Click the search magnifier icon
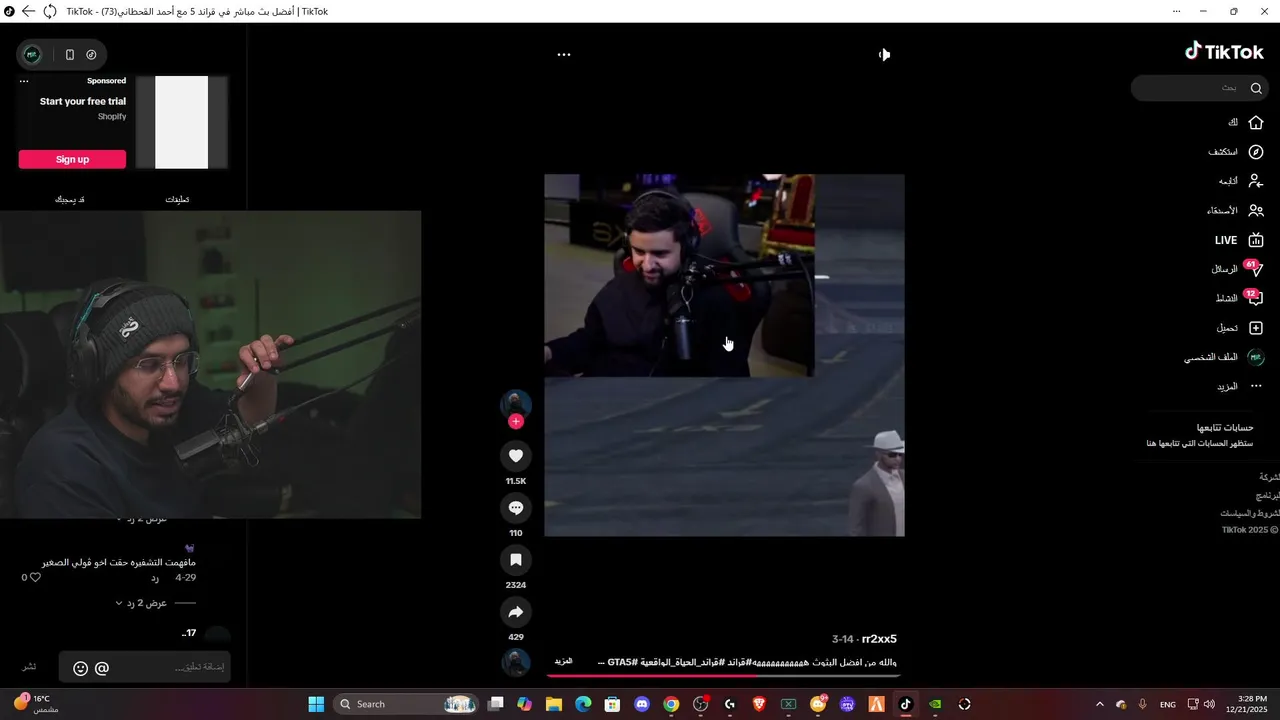 (x=1257, y=88)
